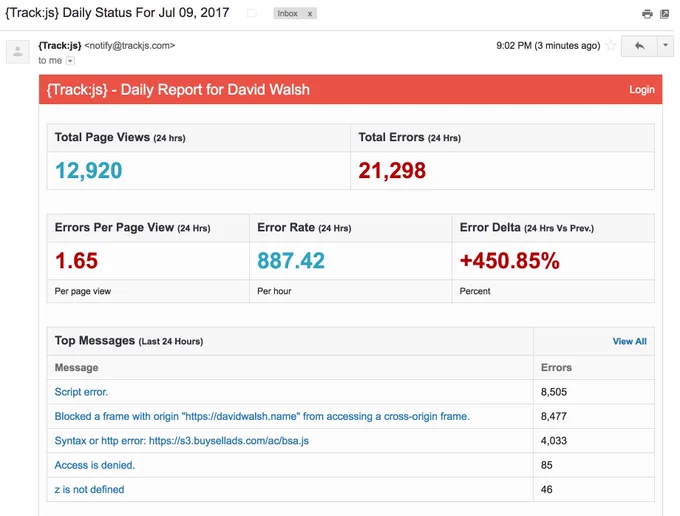Open the 'z is not defined' message
This screenshot has height=516, width=680.
coord(89,490)
